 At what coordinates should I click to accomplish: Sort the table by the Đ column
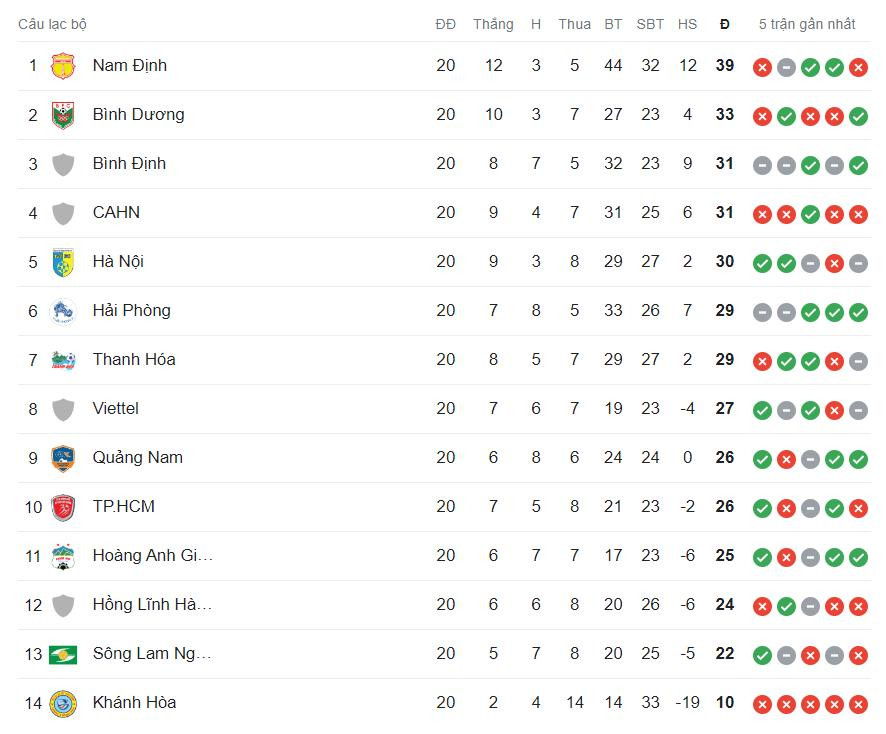[724, 23]
